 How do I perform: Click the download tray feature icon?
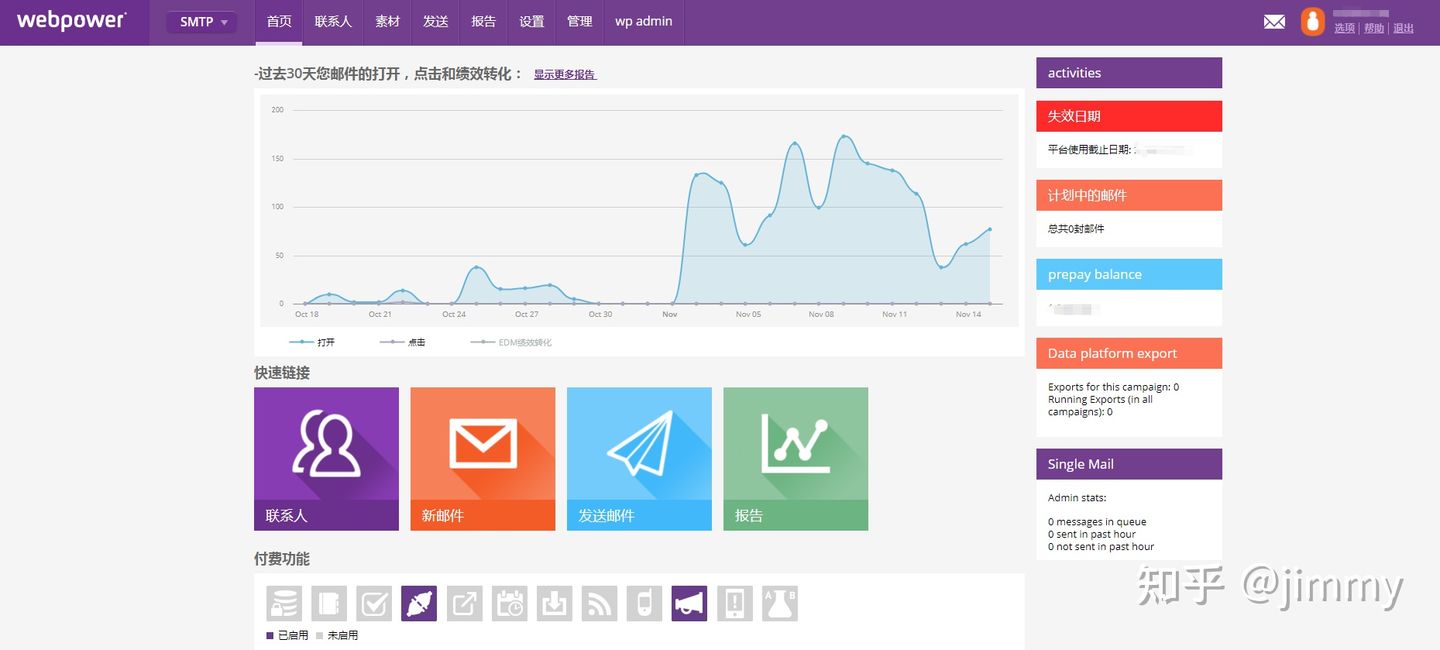coord(554,604)
